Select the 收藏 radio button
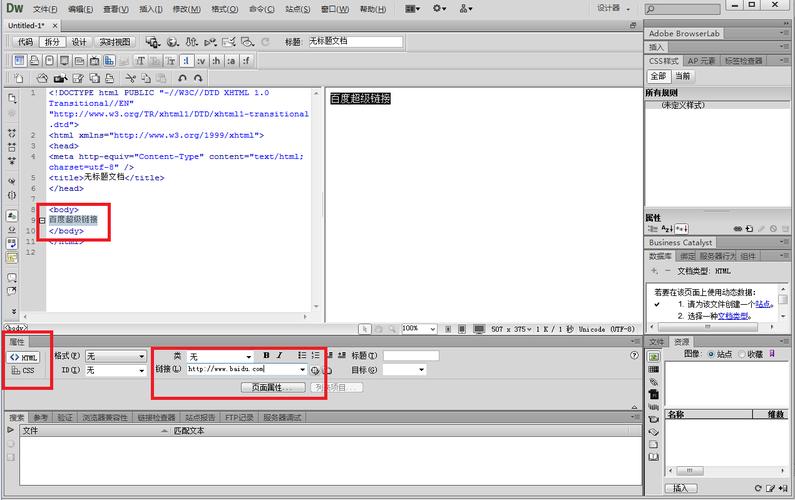The image size is (795, 500). pos(746,354)
